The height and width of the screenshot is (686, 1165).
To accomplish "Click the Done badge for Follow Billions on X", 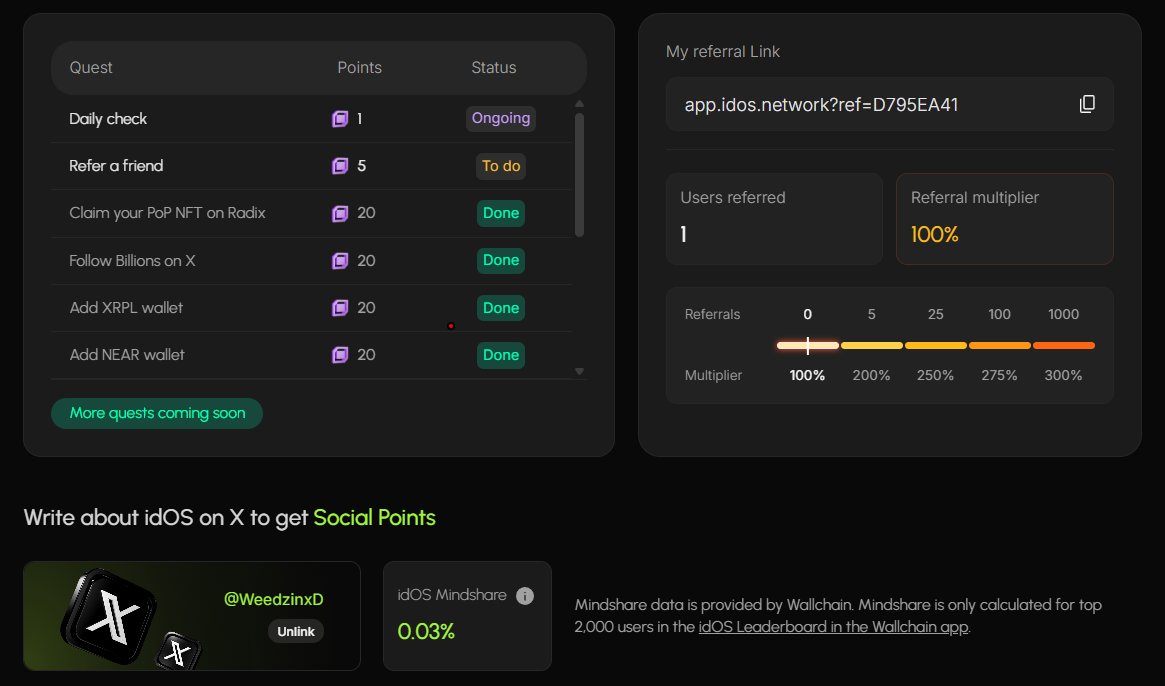I will 501,260.
